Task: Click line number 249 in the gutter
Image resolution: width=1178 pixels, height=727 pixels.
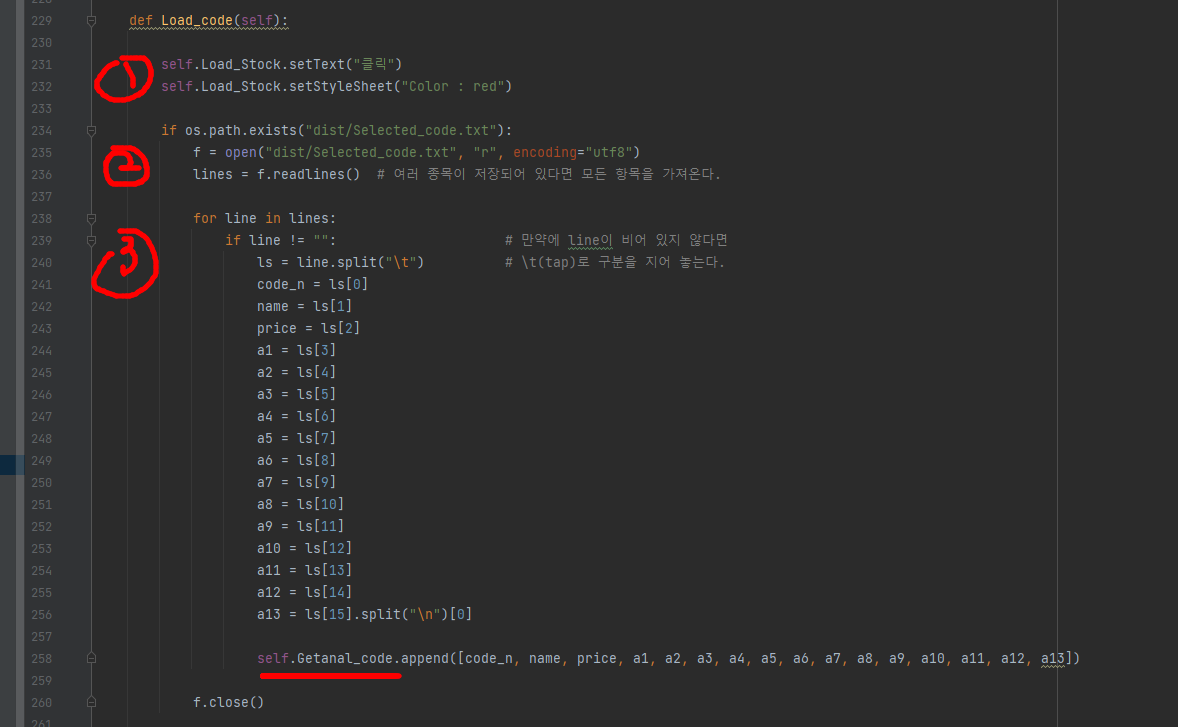Action: tap(41, 460)
